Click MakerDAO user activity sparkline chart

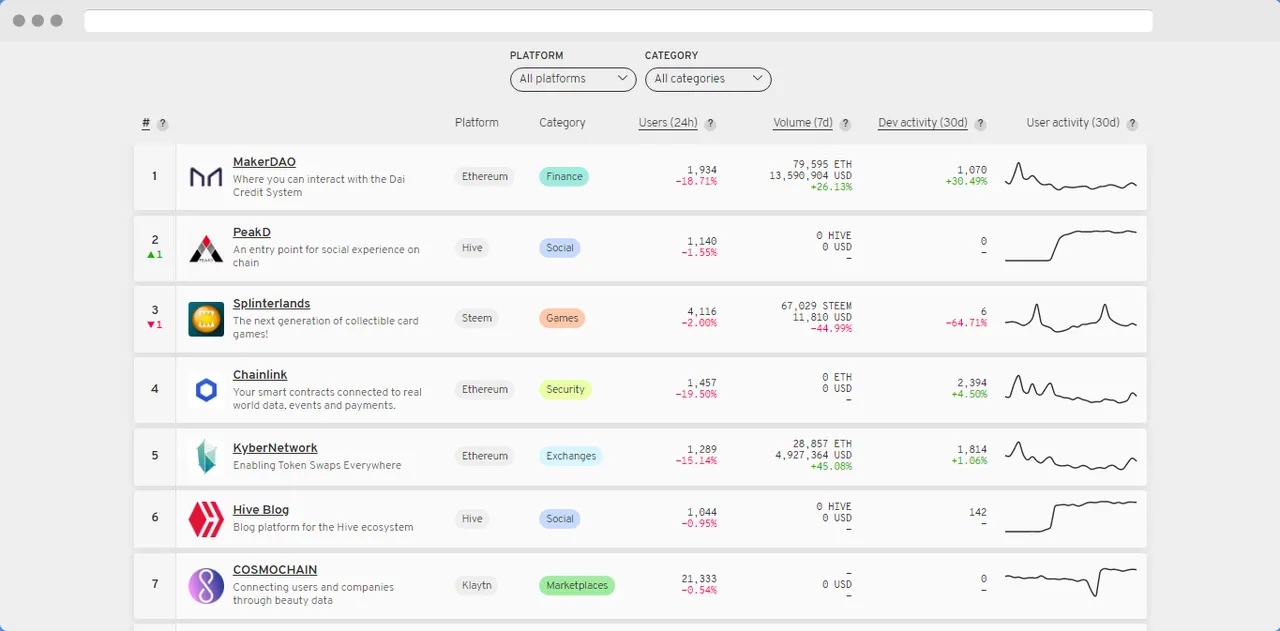tap(1071, 177)
